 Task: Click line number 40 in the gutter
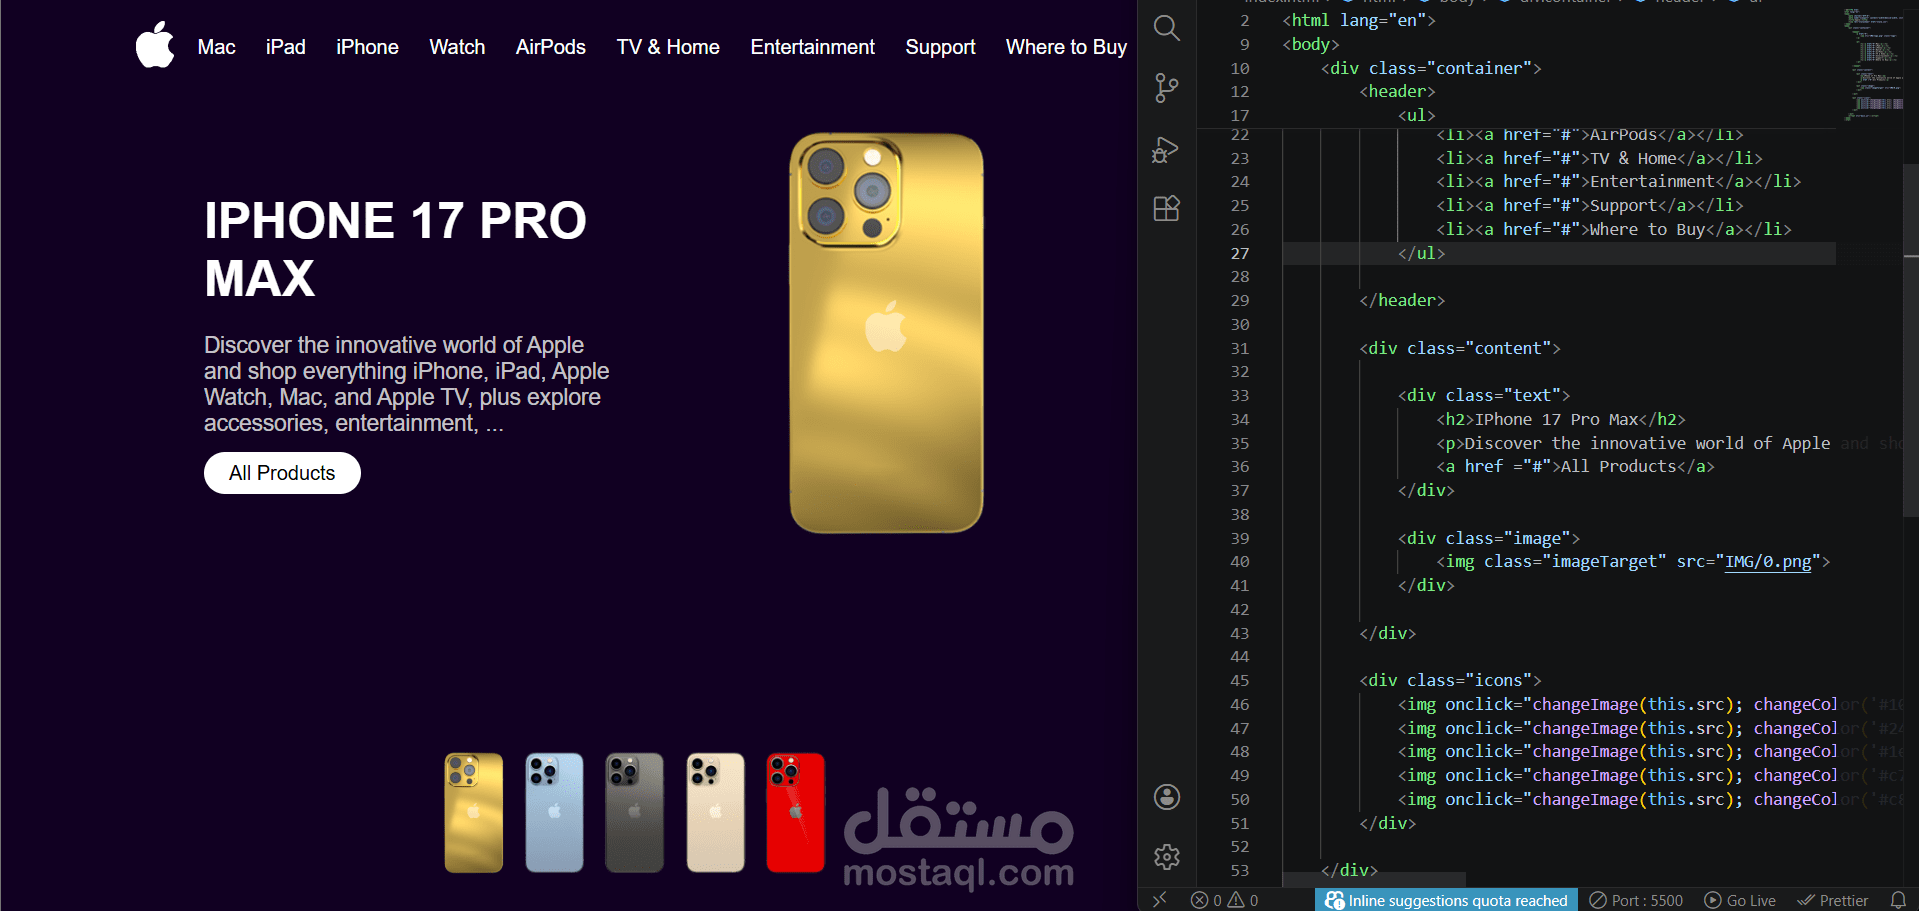1239,562
